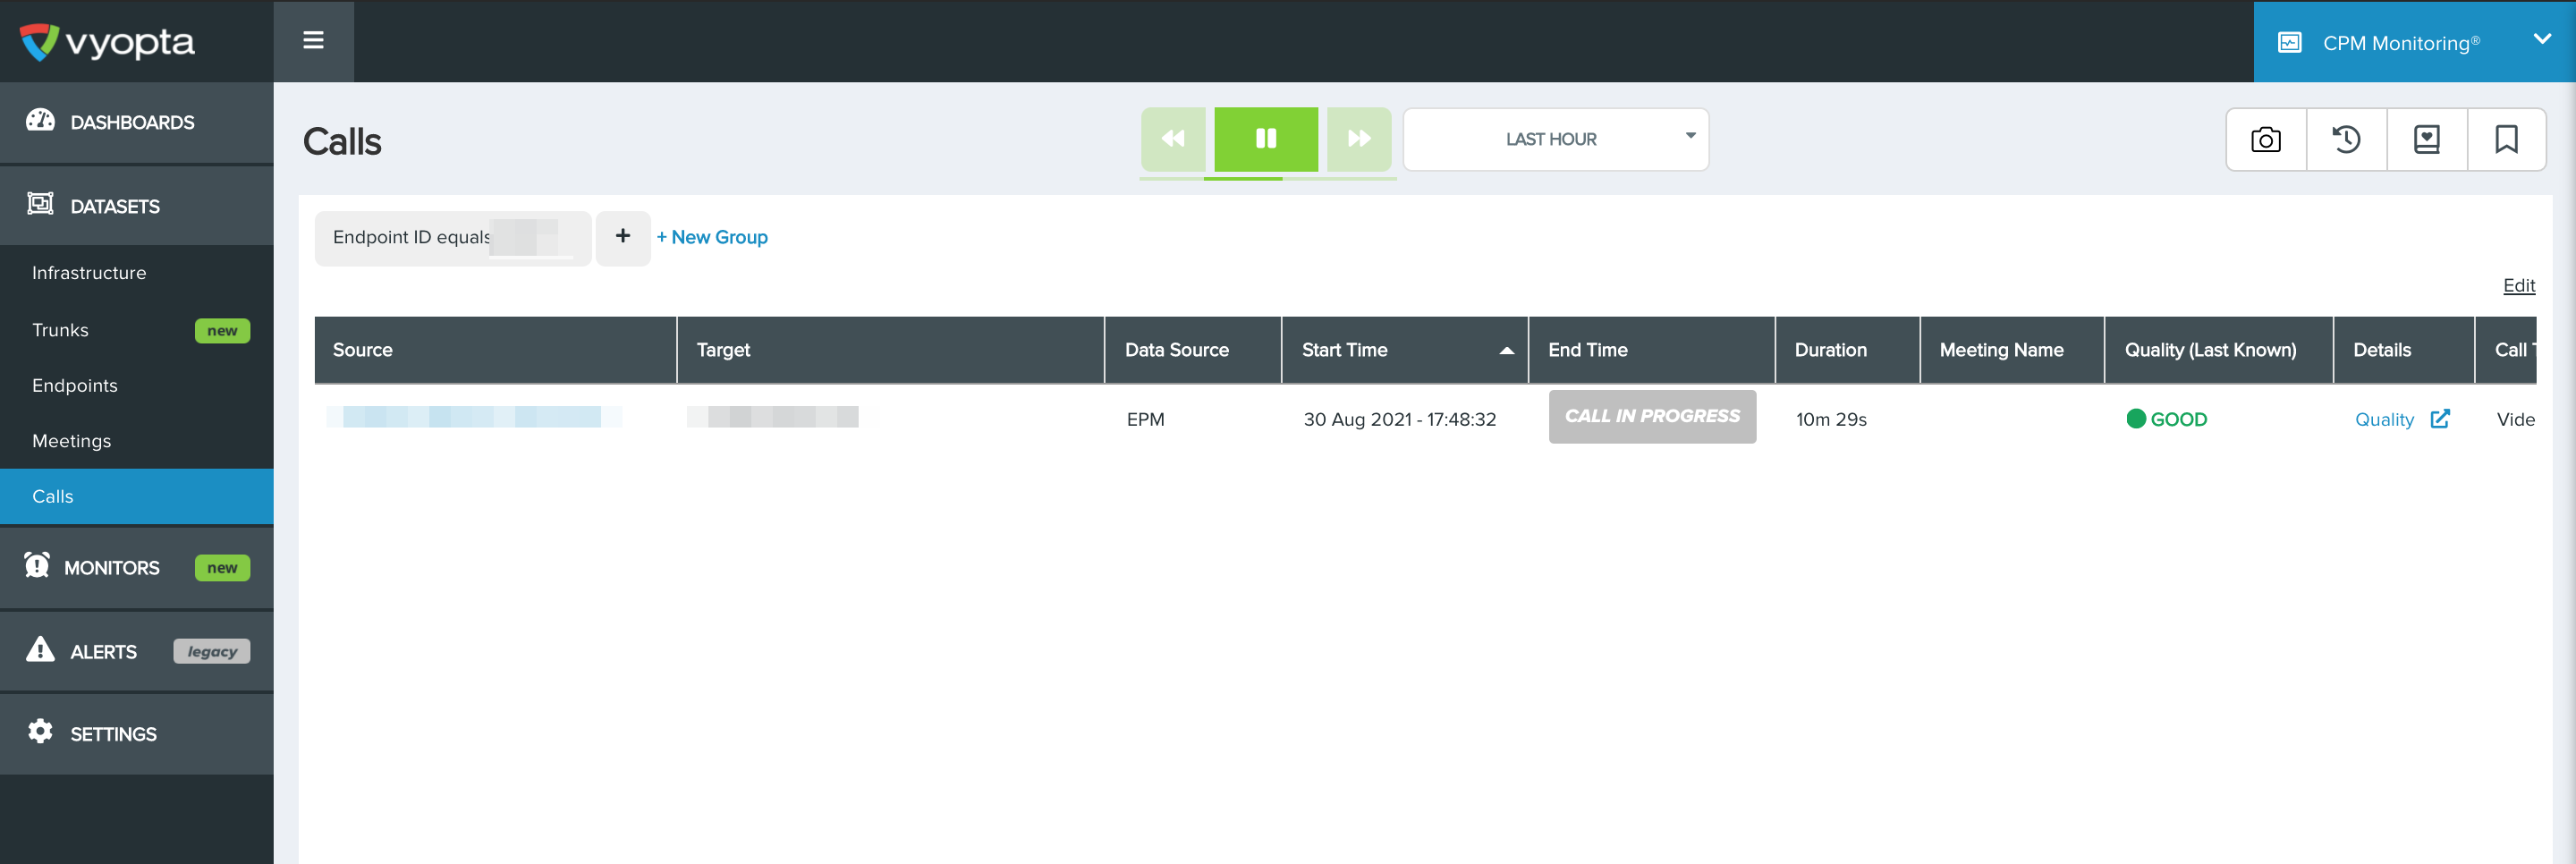Viewport: 2576px width, 864px height.
Task: Open the Quality details link
Action: 2384,420
